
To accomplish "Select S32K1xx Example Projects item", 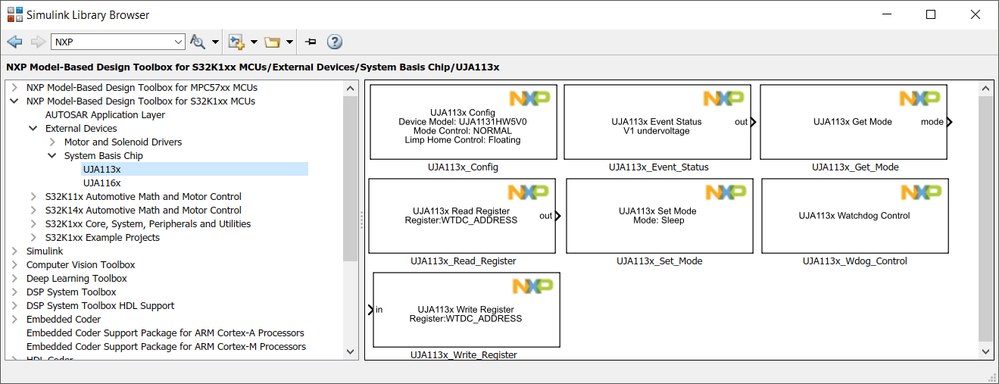I will coord(102,238).
